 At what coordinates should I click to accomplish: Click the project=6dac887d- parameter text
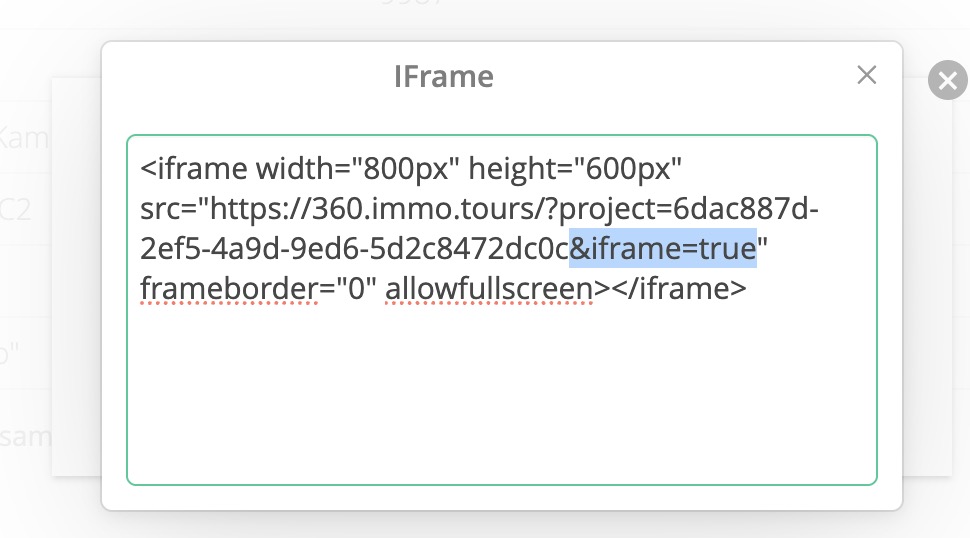[x=689, y=210]
